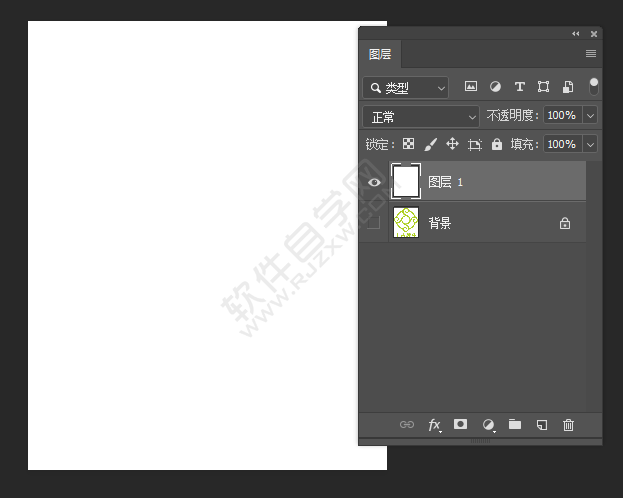Add a layer mask

pos(460,424)
